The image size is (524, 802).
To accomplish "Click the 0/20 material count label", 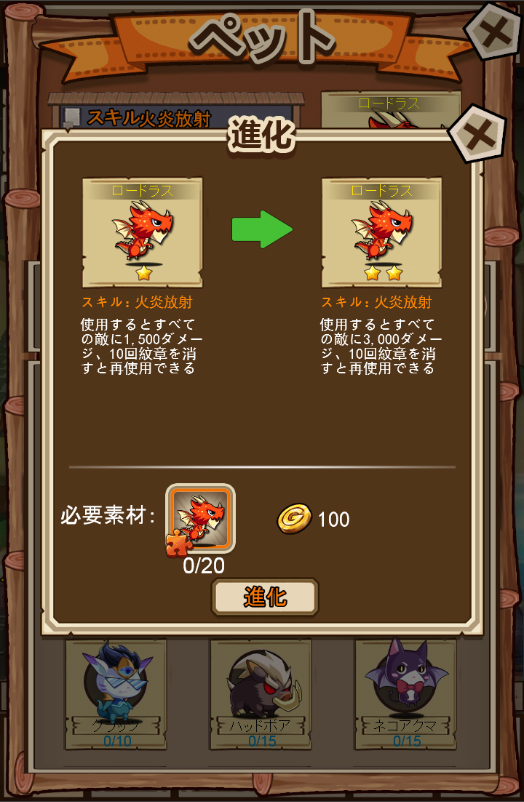I will click(204, 566).
